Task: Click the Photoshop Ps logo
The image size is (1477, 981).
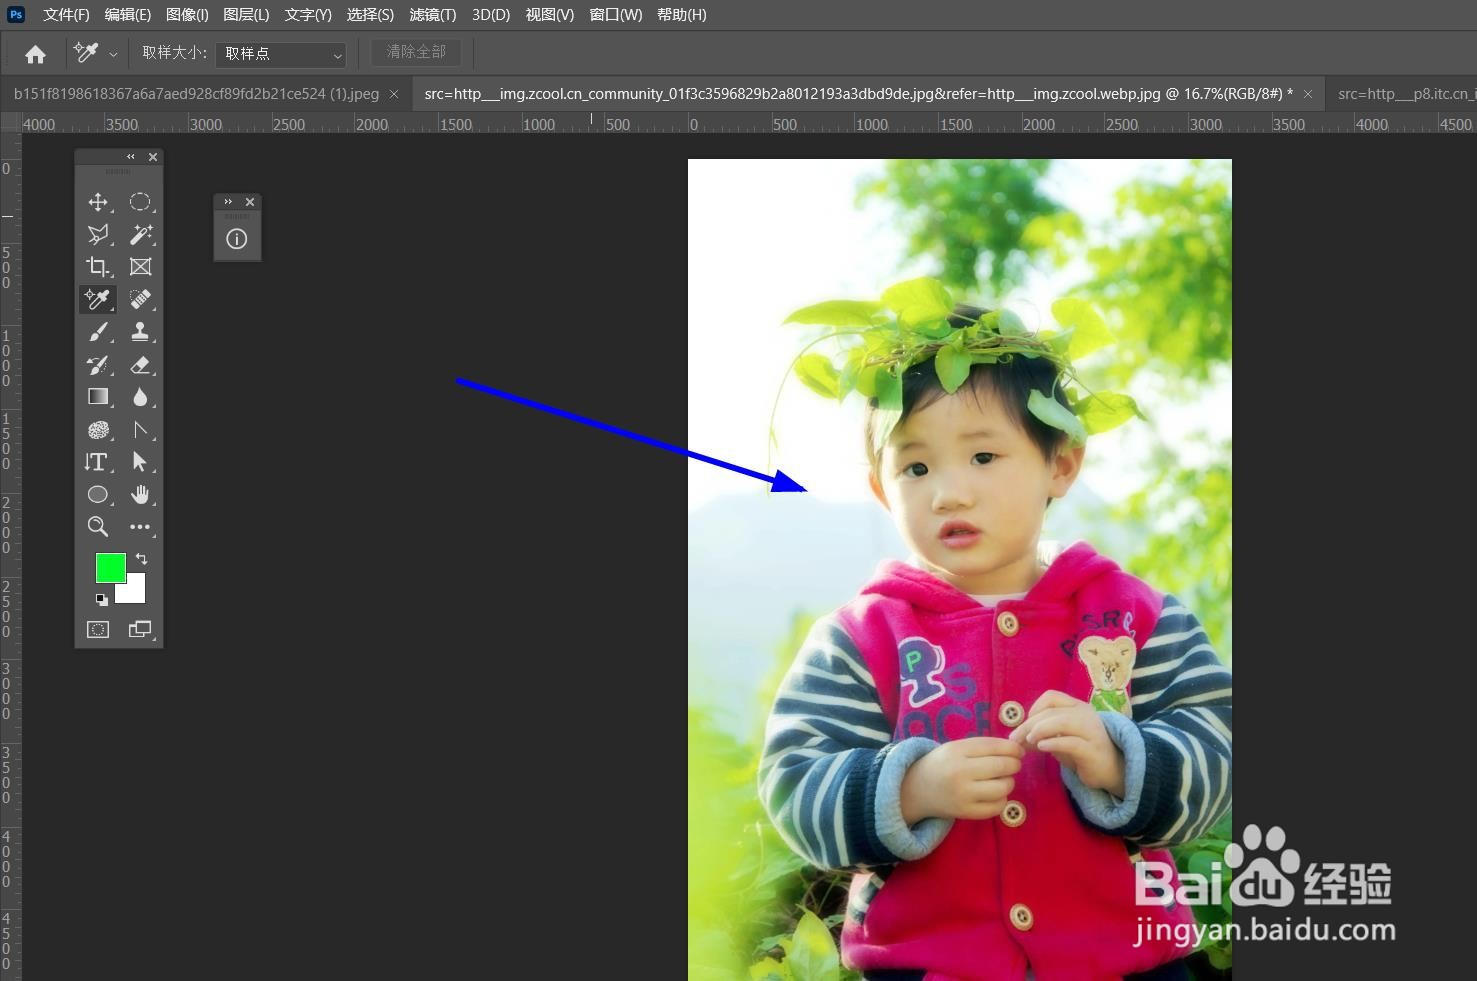Action: click(16, 14)
